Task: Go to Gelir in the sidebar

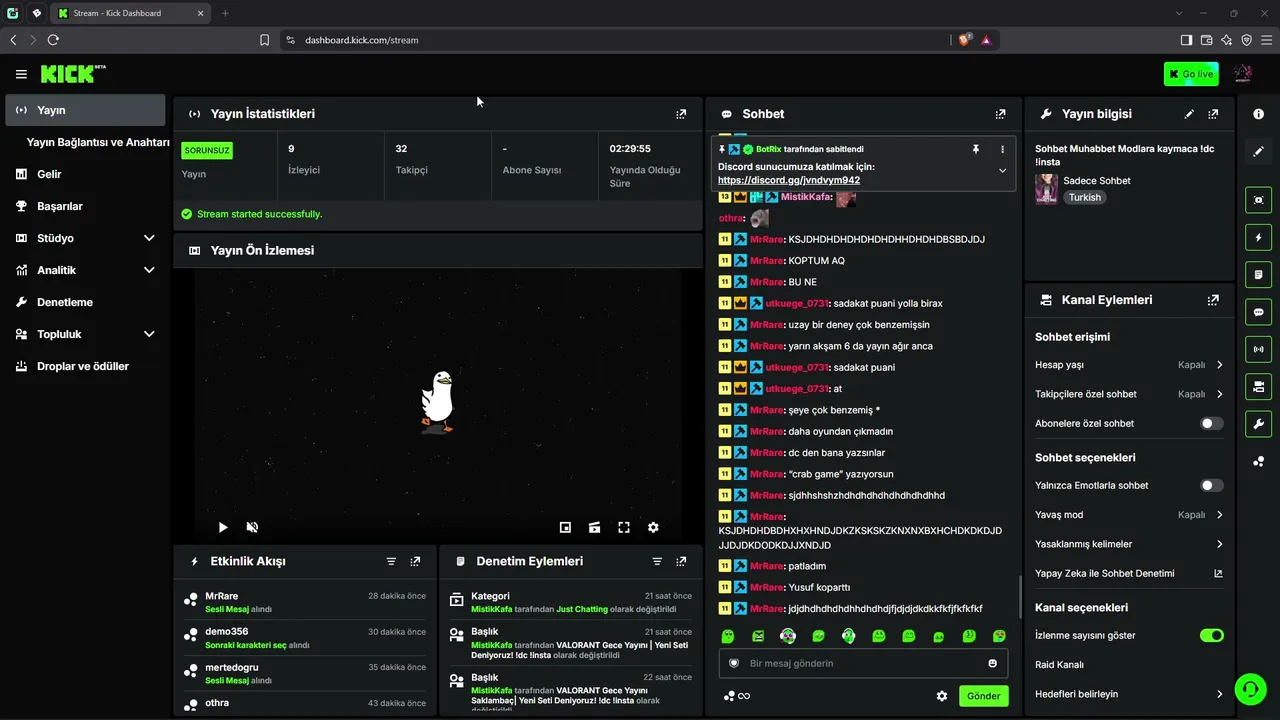Action: pyautogui.click(x=85, y=174)
